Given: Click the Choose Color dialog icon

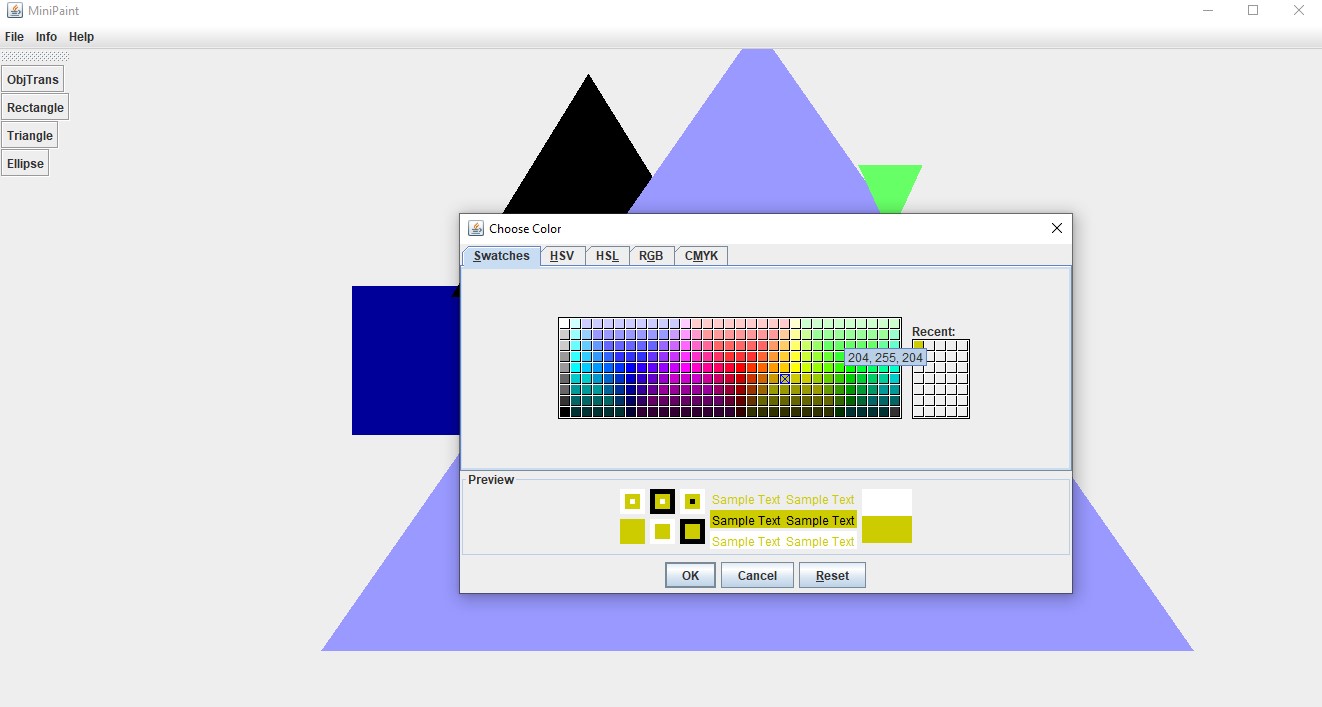Looking at the screenshot, I should tap(477, 228).
